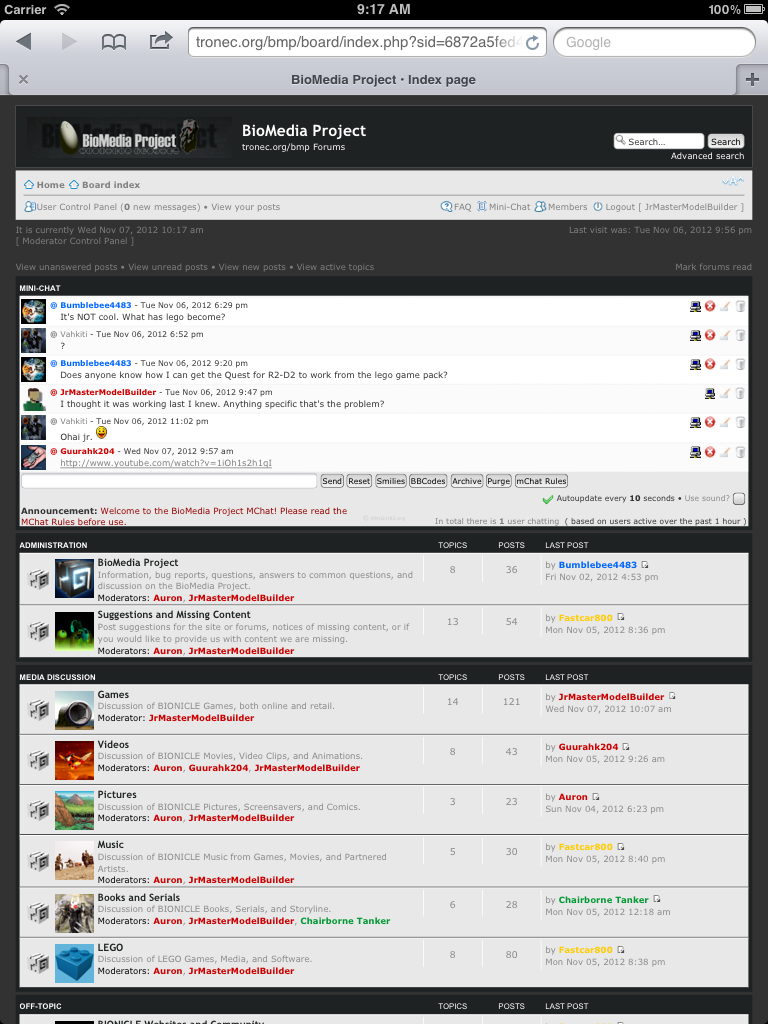The image size is (768, 1024).
Task: Open the FAQ link
Action: pos(456,207)
